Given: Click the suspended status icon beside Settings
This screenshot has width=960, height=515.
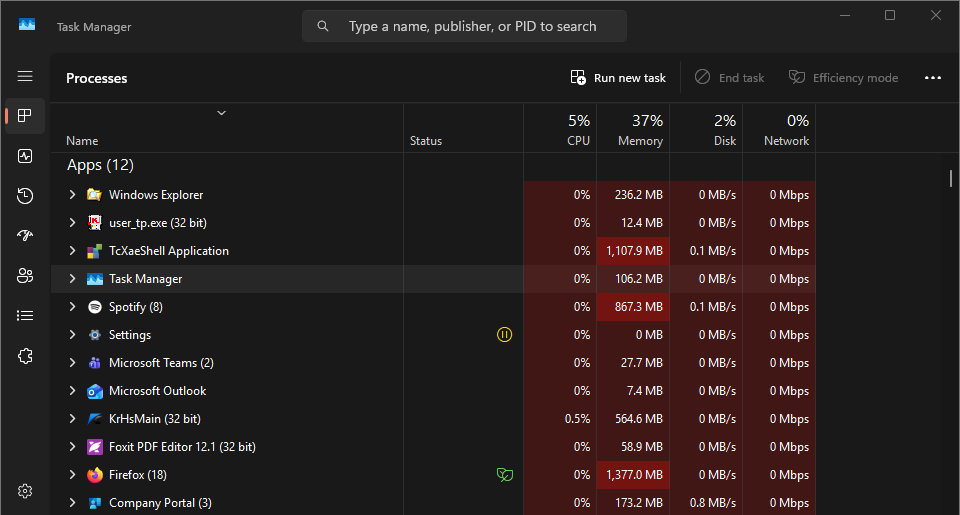Looking at the screenshot, I should (504, 334).
